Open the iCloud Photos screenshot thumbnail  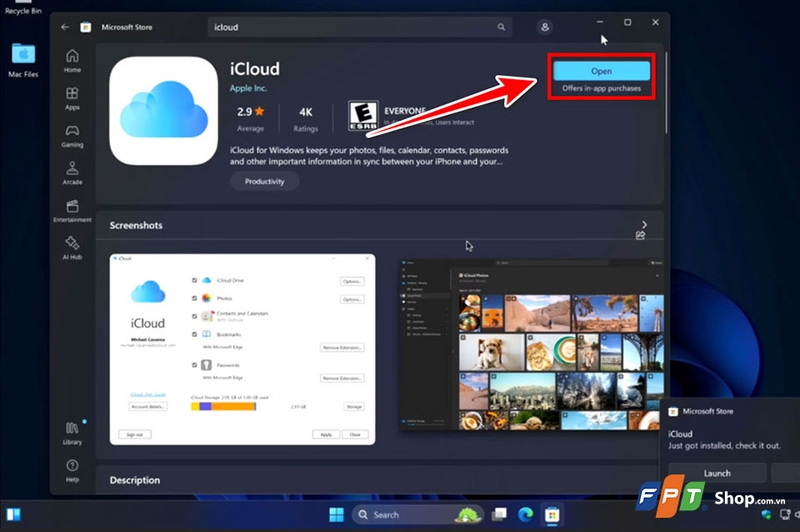coord(532,344)
